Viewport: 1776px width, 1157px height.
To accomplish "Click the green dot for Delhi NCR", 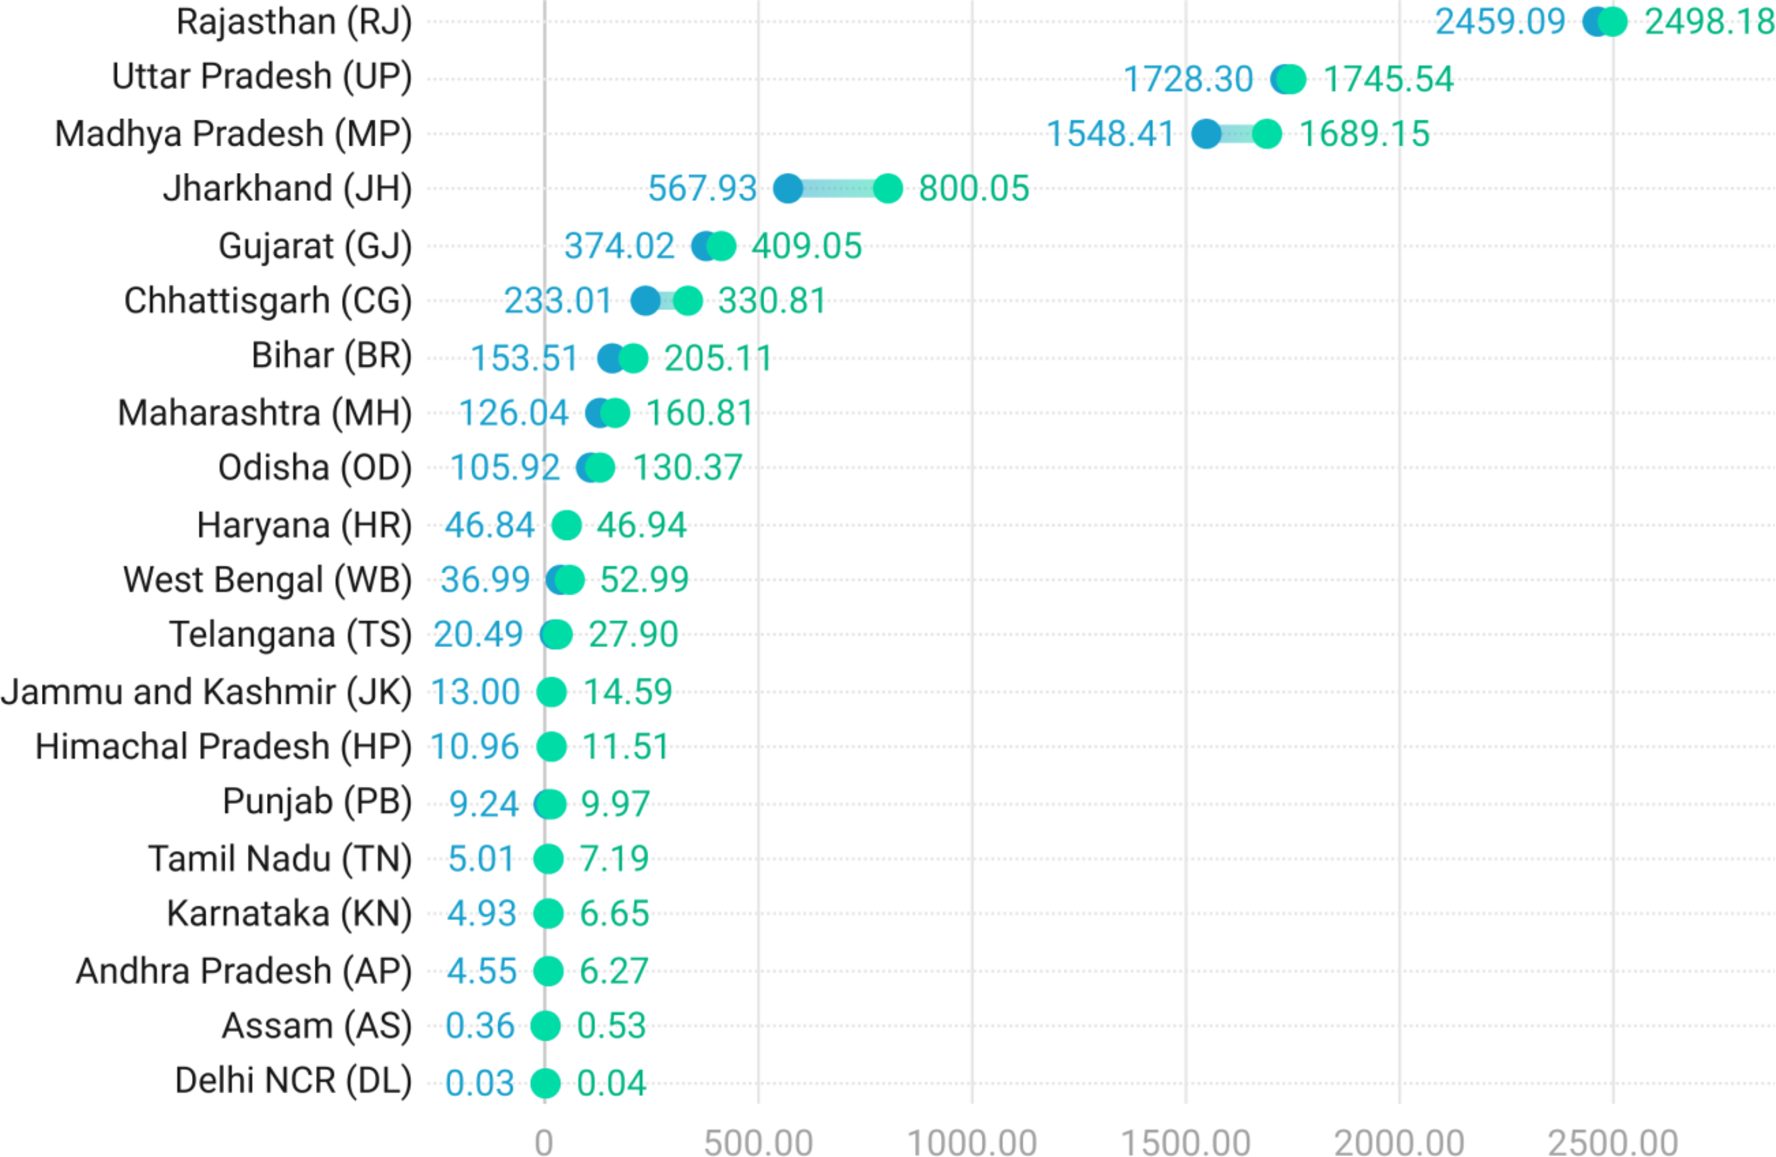I will (x=545, y=1083).
